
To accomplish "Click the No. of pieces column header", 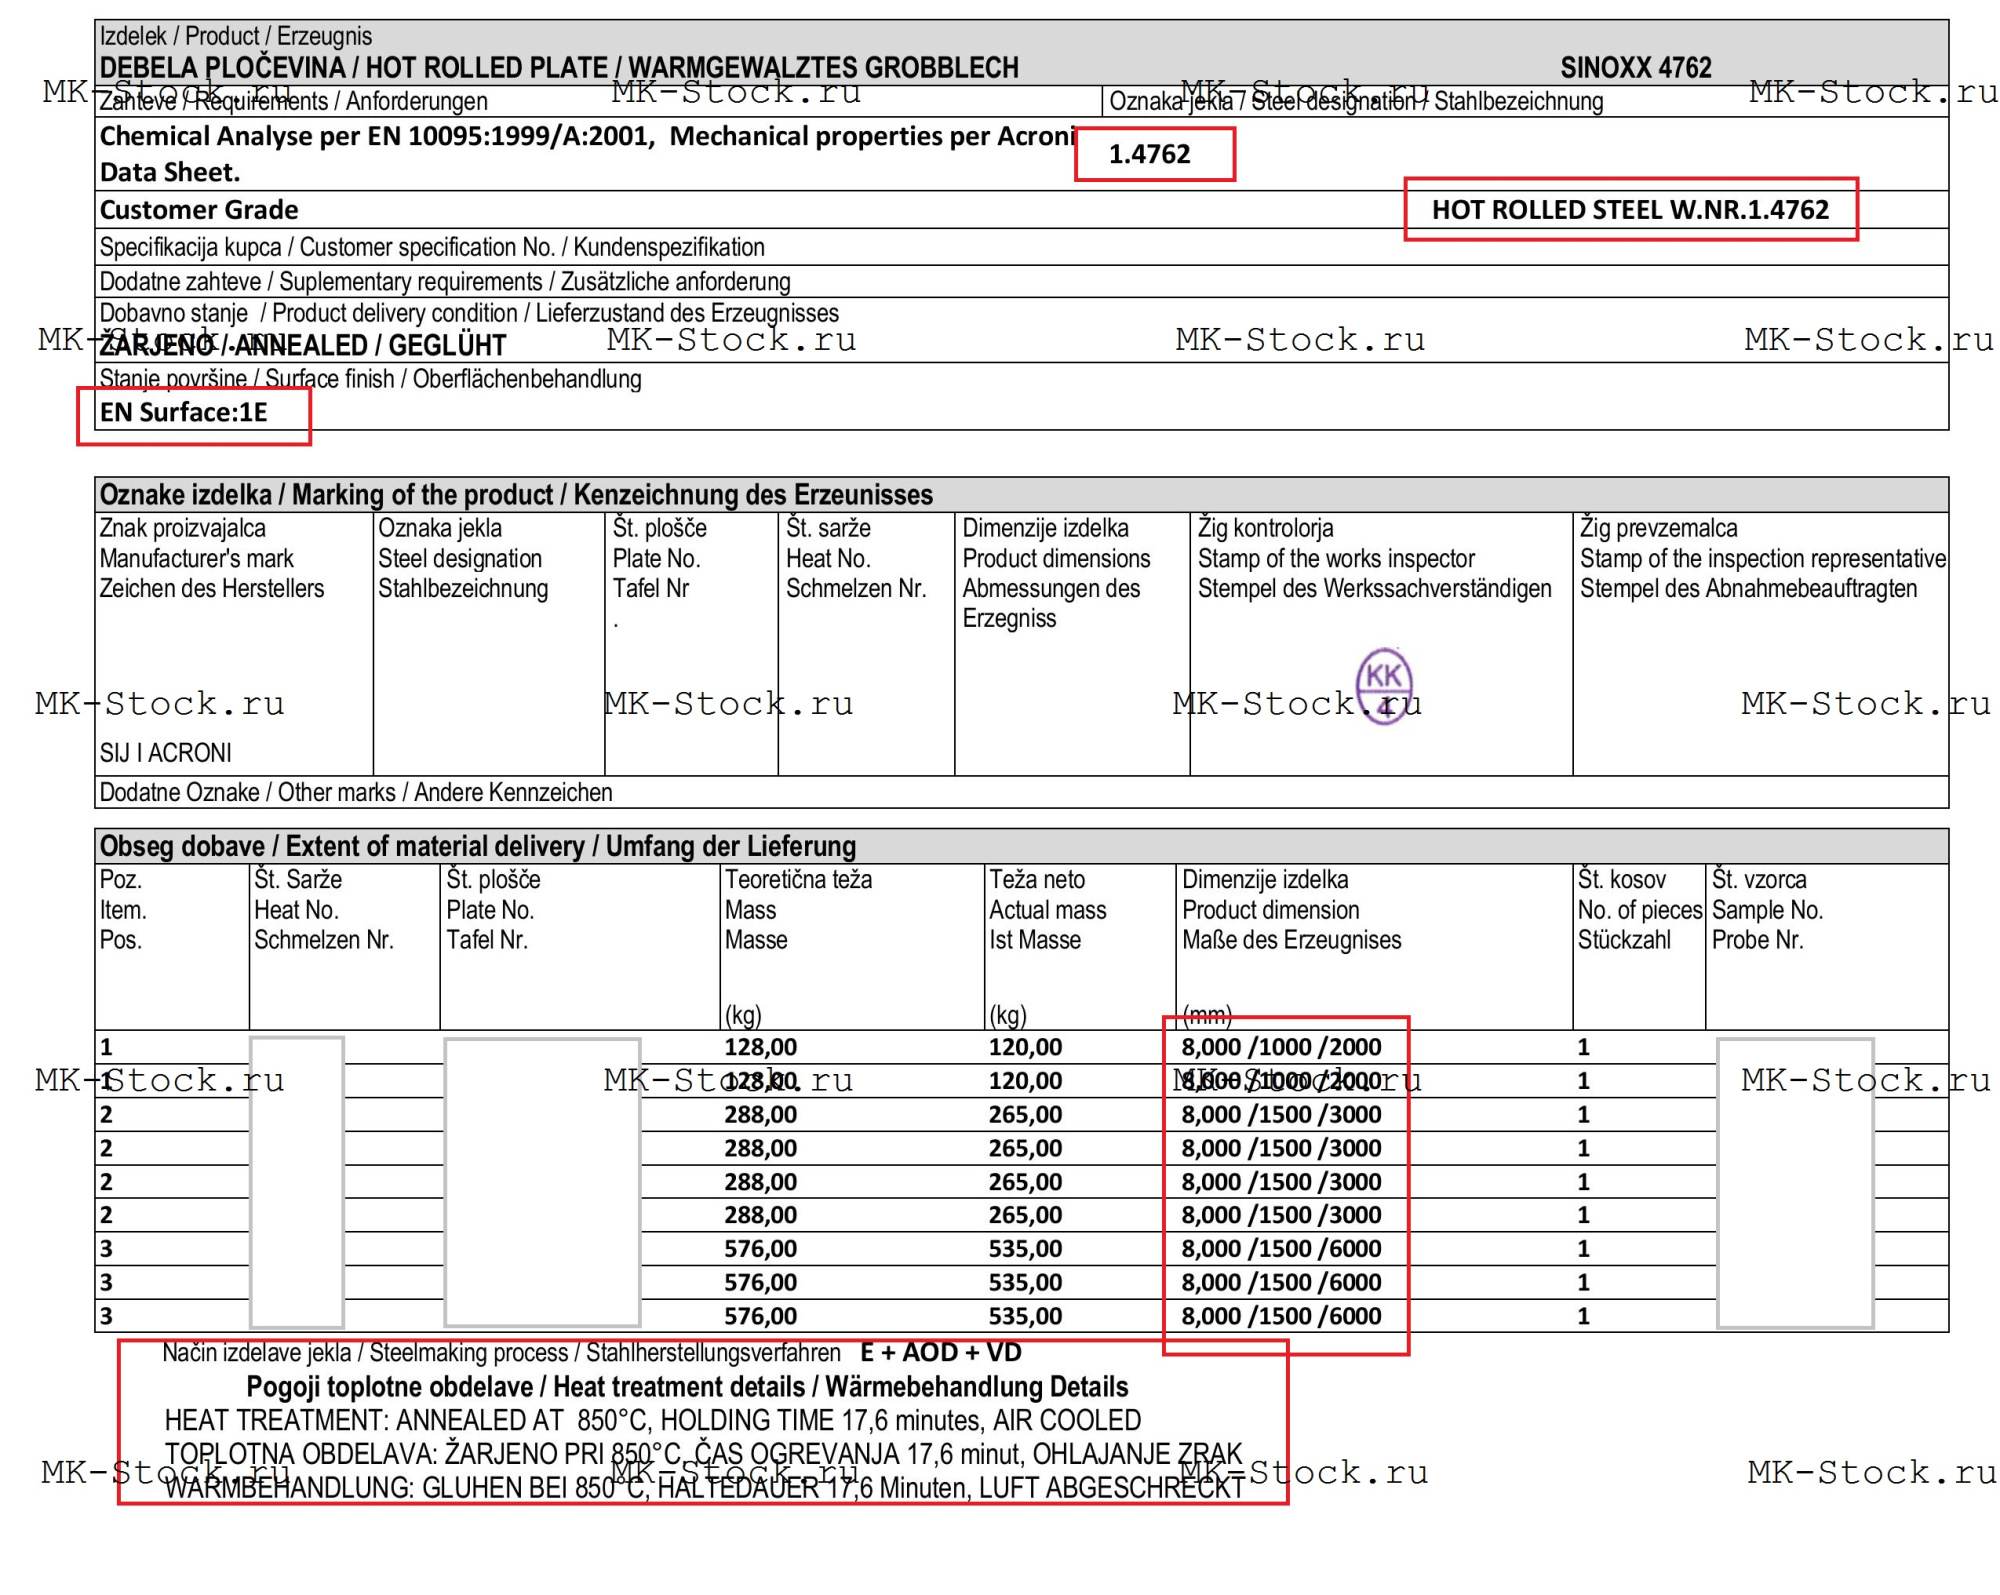I will pos(1640,910).
